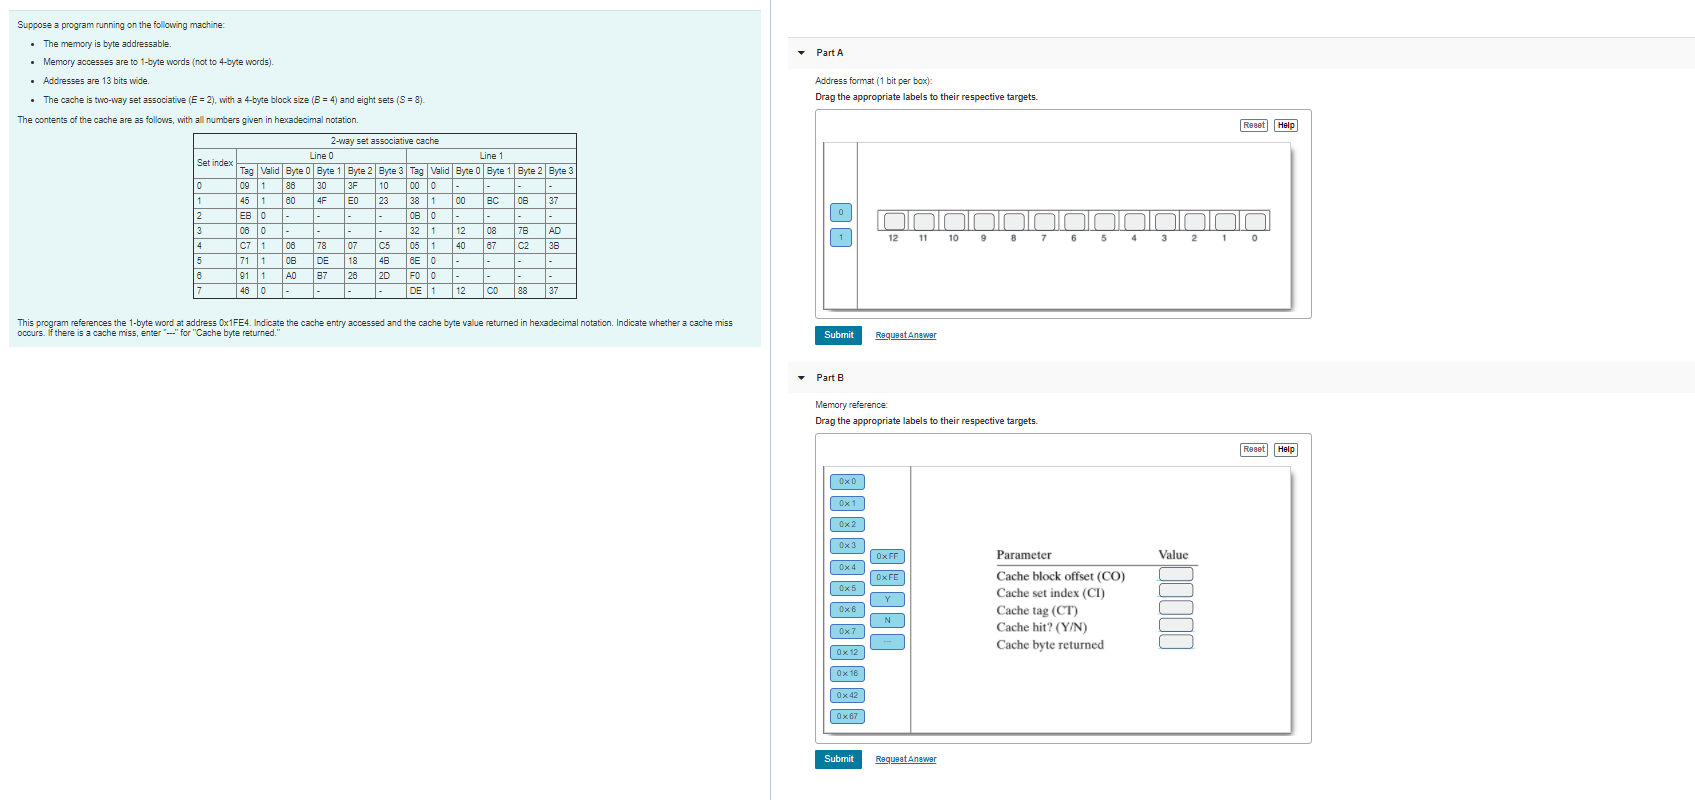Click the bit 6 target box

pyautogui.click(x=1074, y=221)
